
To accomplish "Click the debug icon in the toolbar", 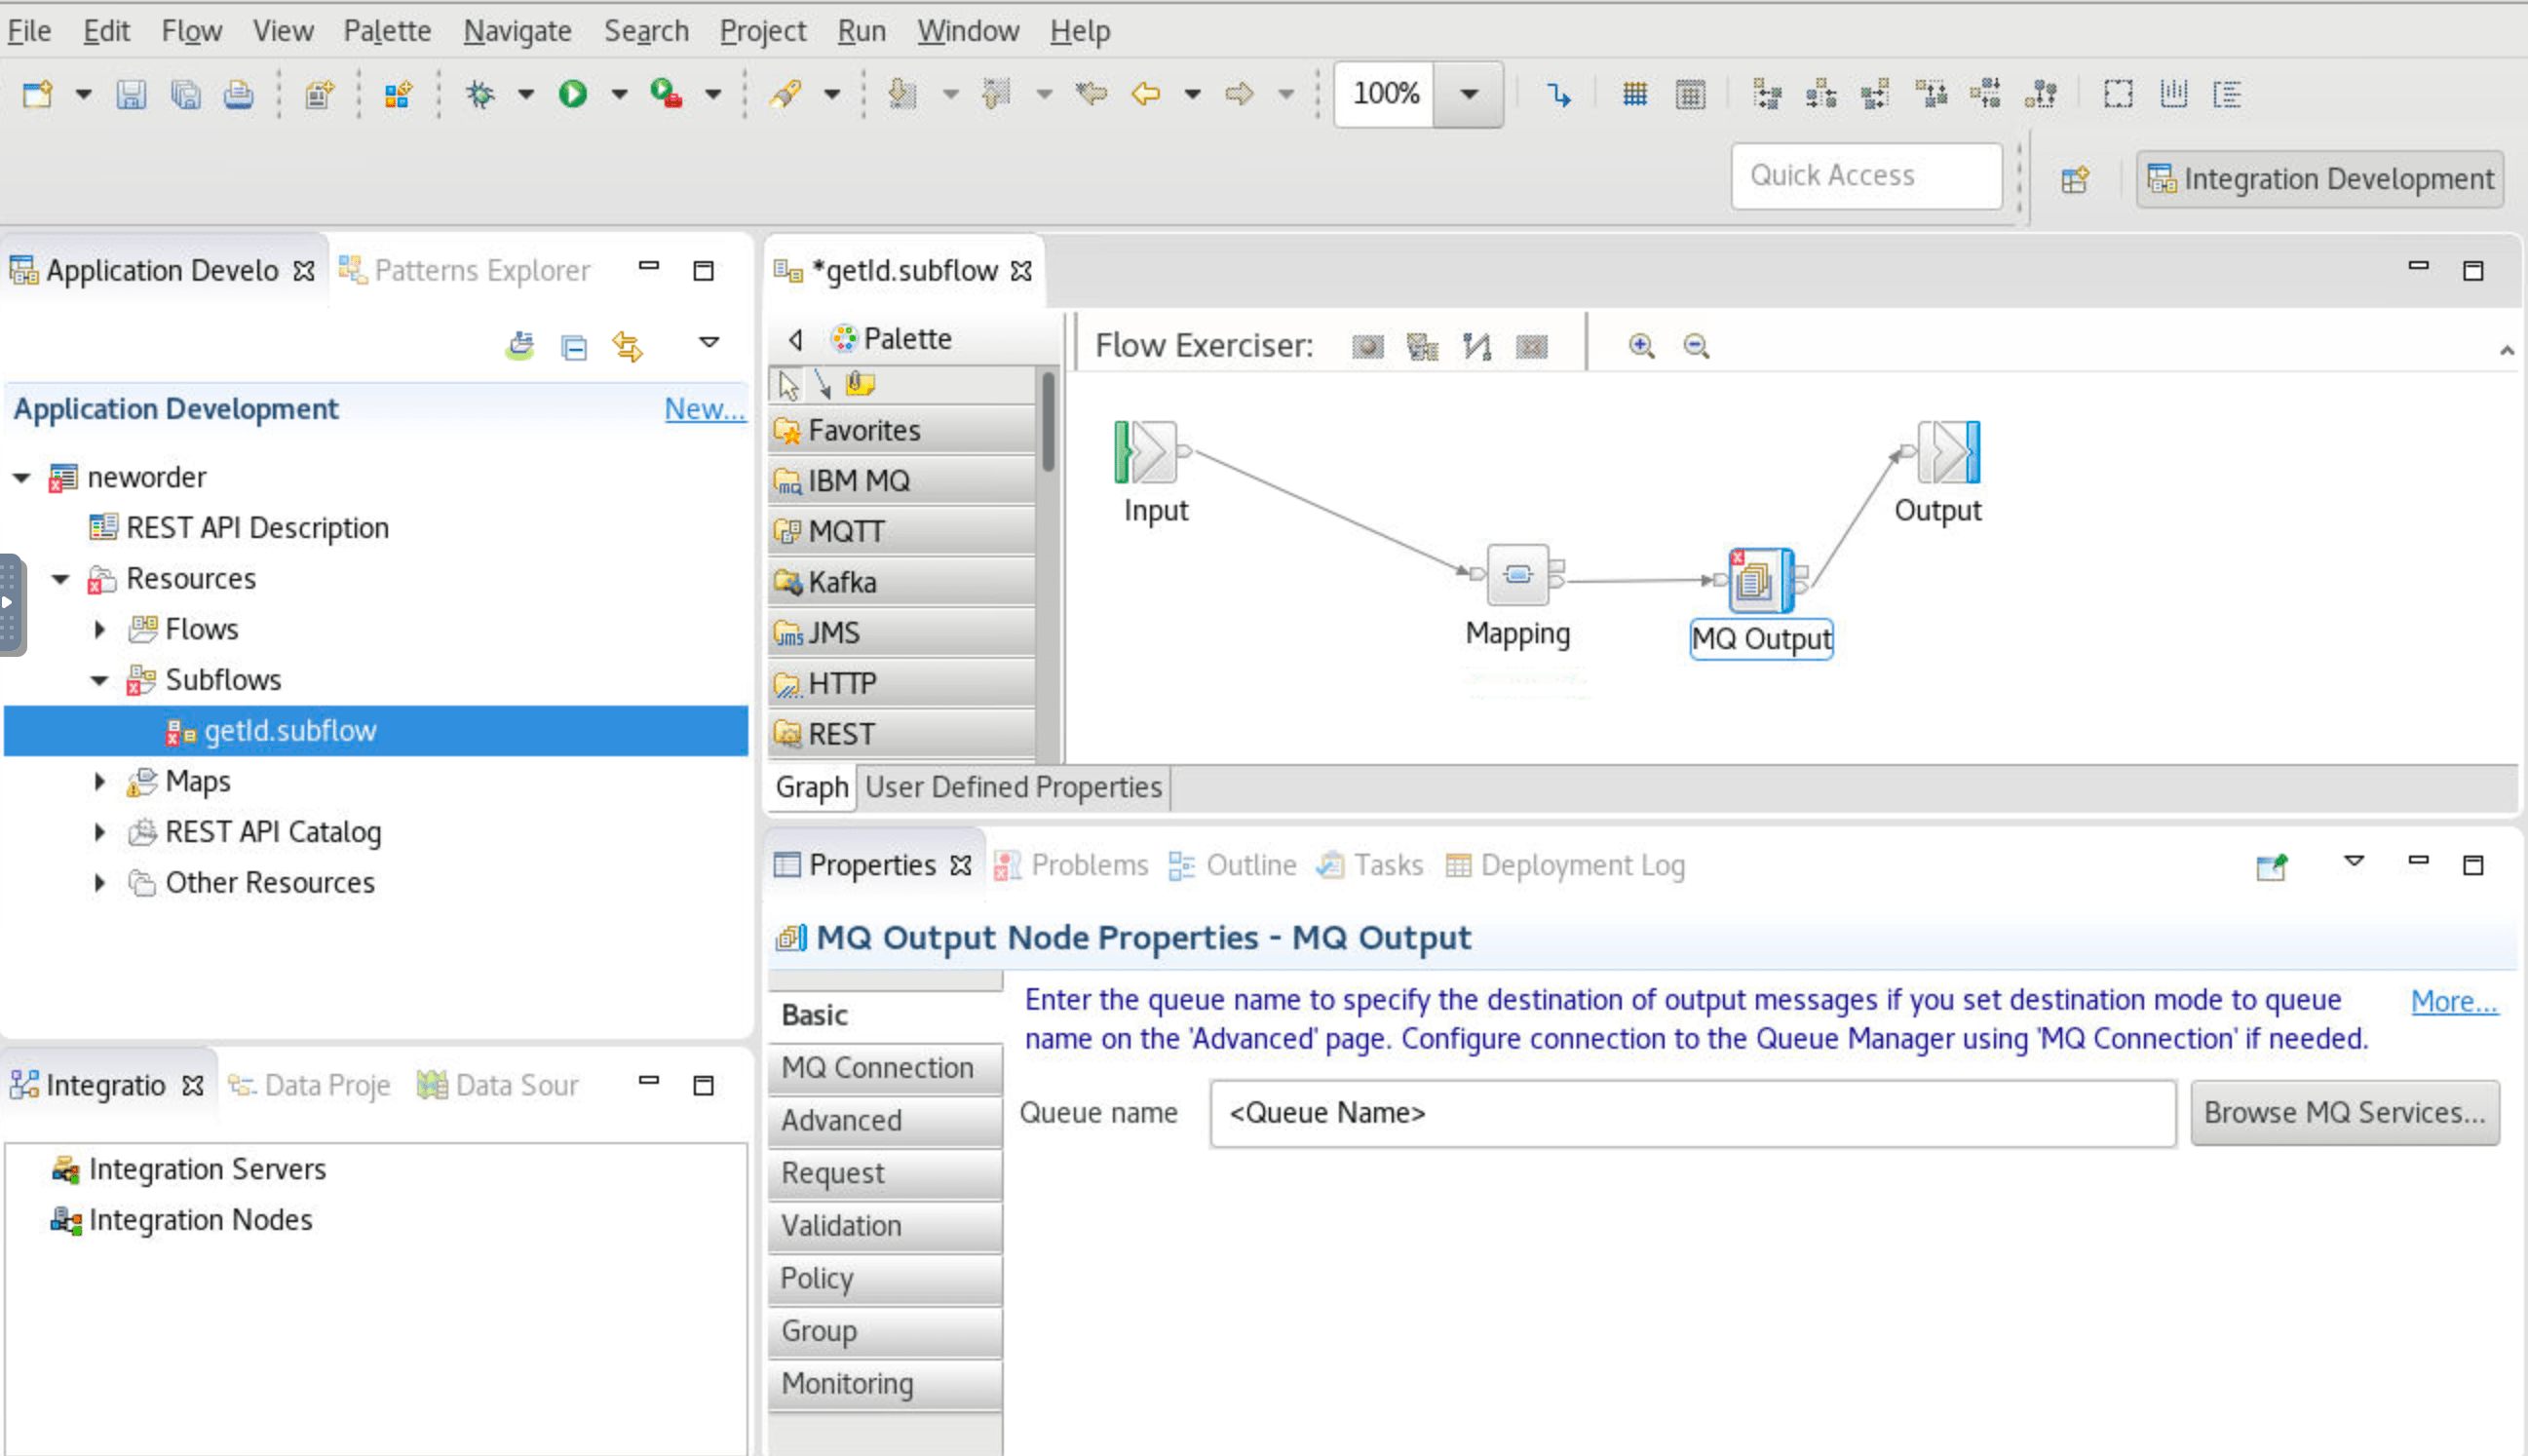I will pos(480,93).
